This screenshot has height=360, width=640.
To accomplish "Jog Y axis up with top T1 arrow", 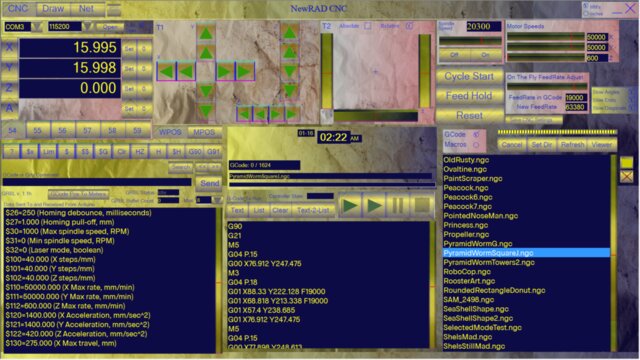I will [x=206, y=33].
